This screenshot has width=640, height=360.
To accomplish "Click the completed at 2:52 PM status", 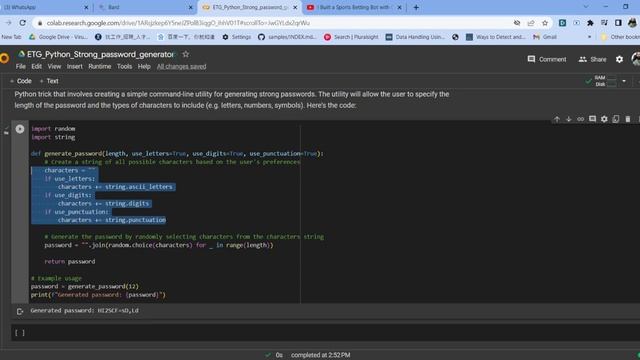I will pyautogui.click(x=320, y=355).
